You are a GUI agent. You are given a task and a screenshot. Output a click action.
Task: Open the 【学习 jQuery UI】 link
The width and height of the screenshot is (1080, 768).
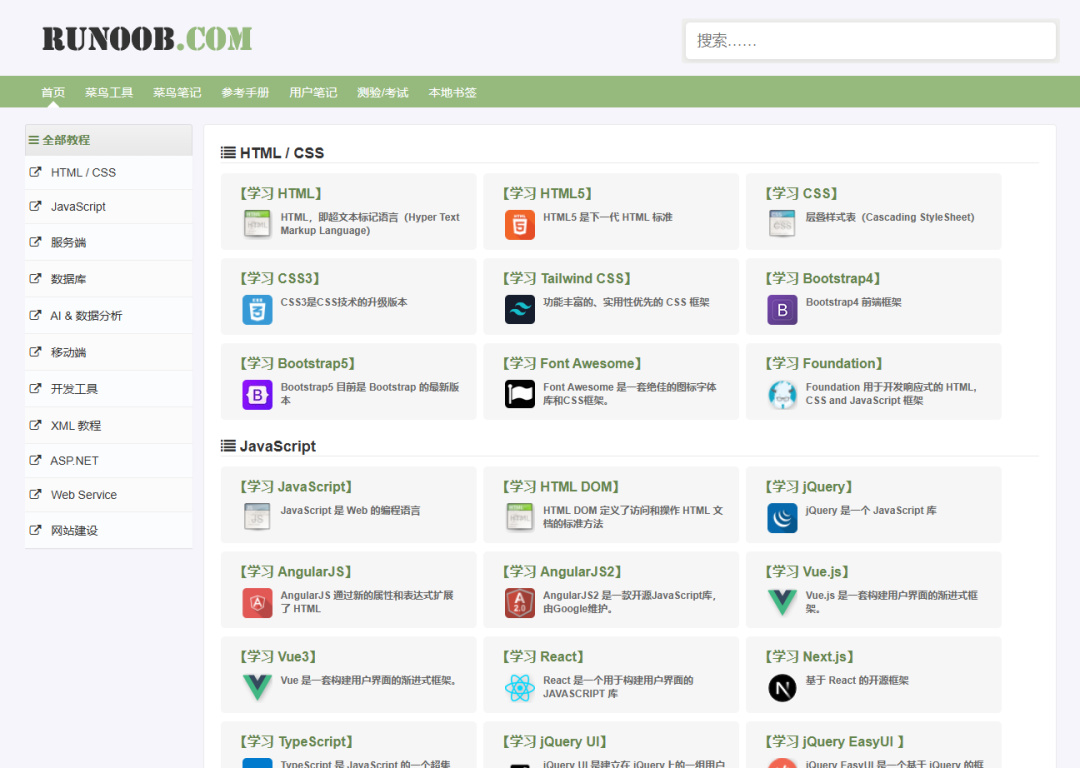[x=554, y=741]
